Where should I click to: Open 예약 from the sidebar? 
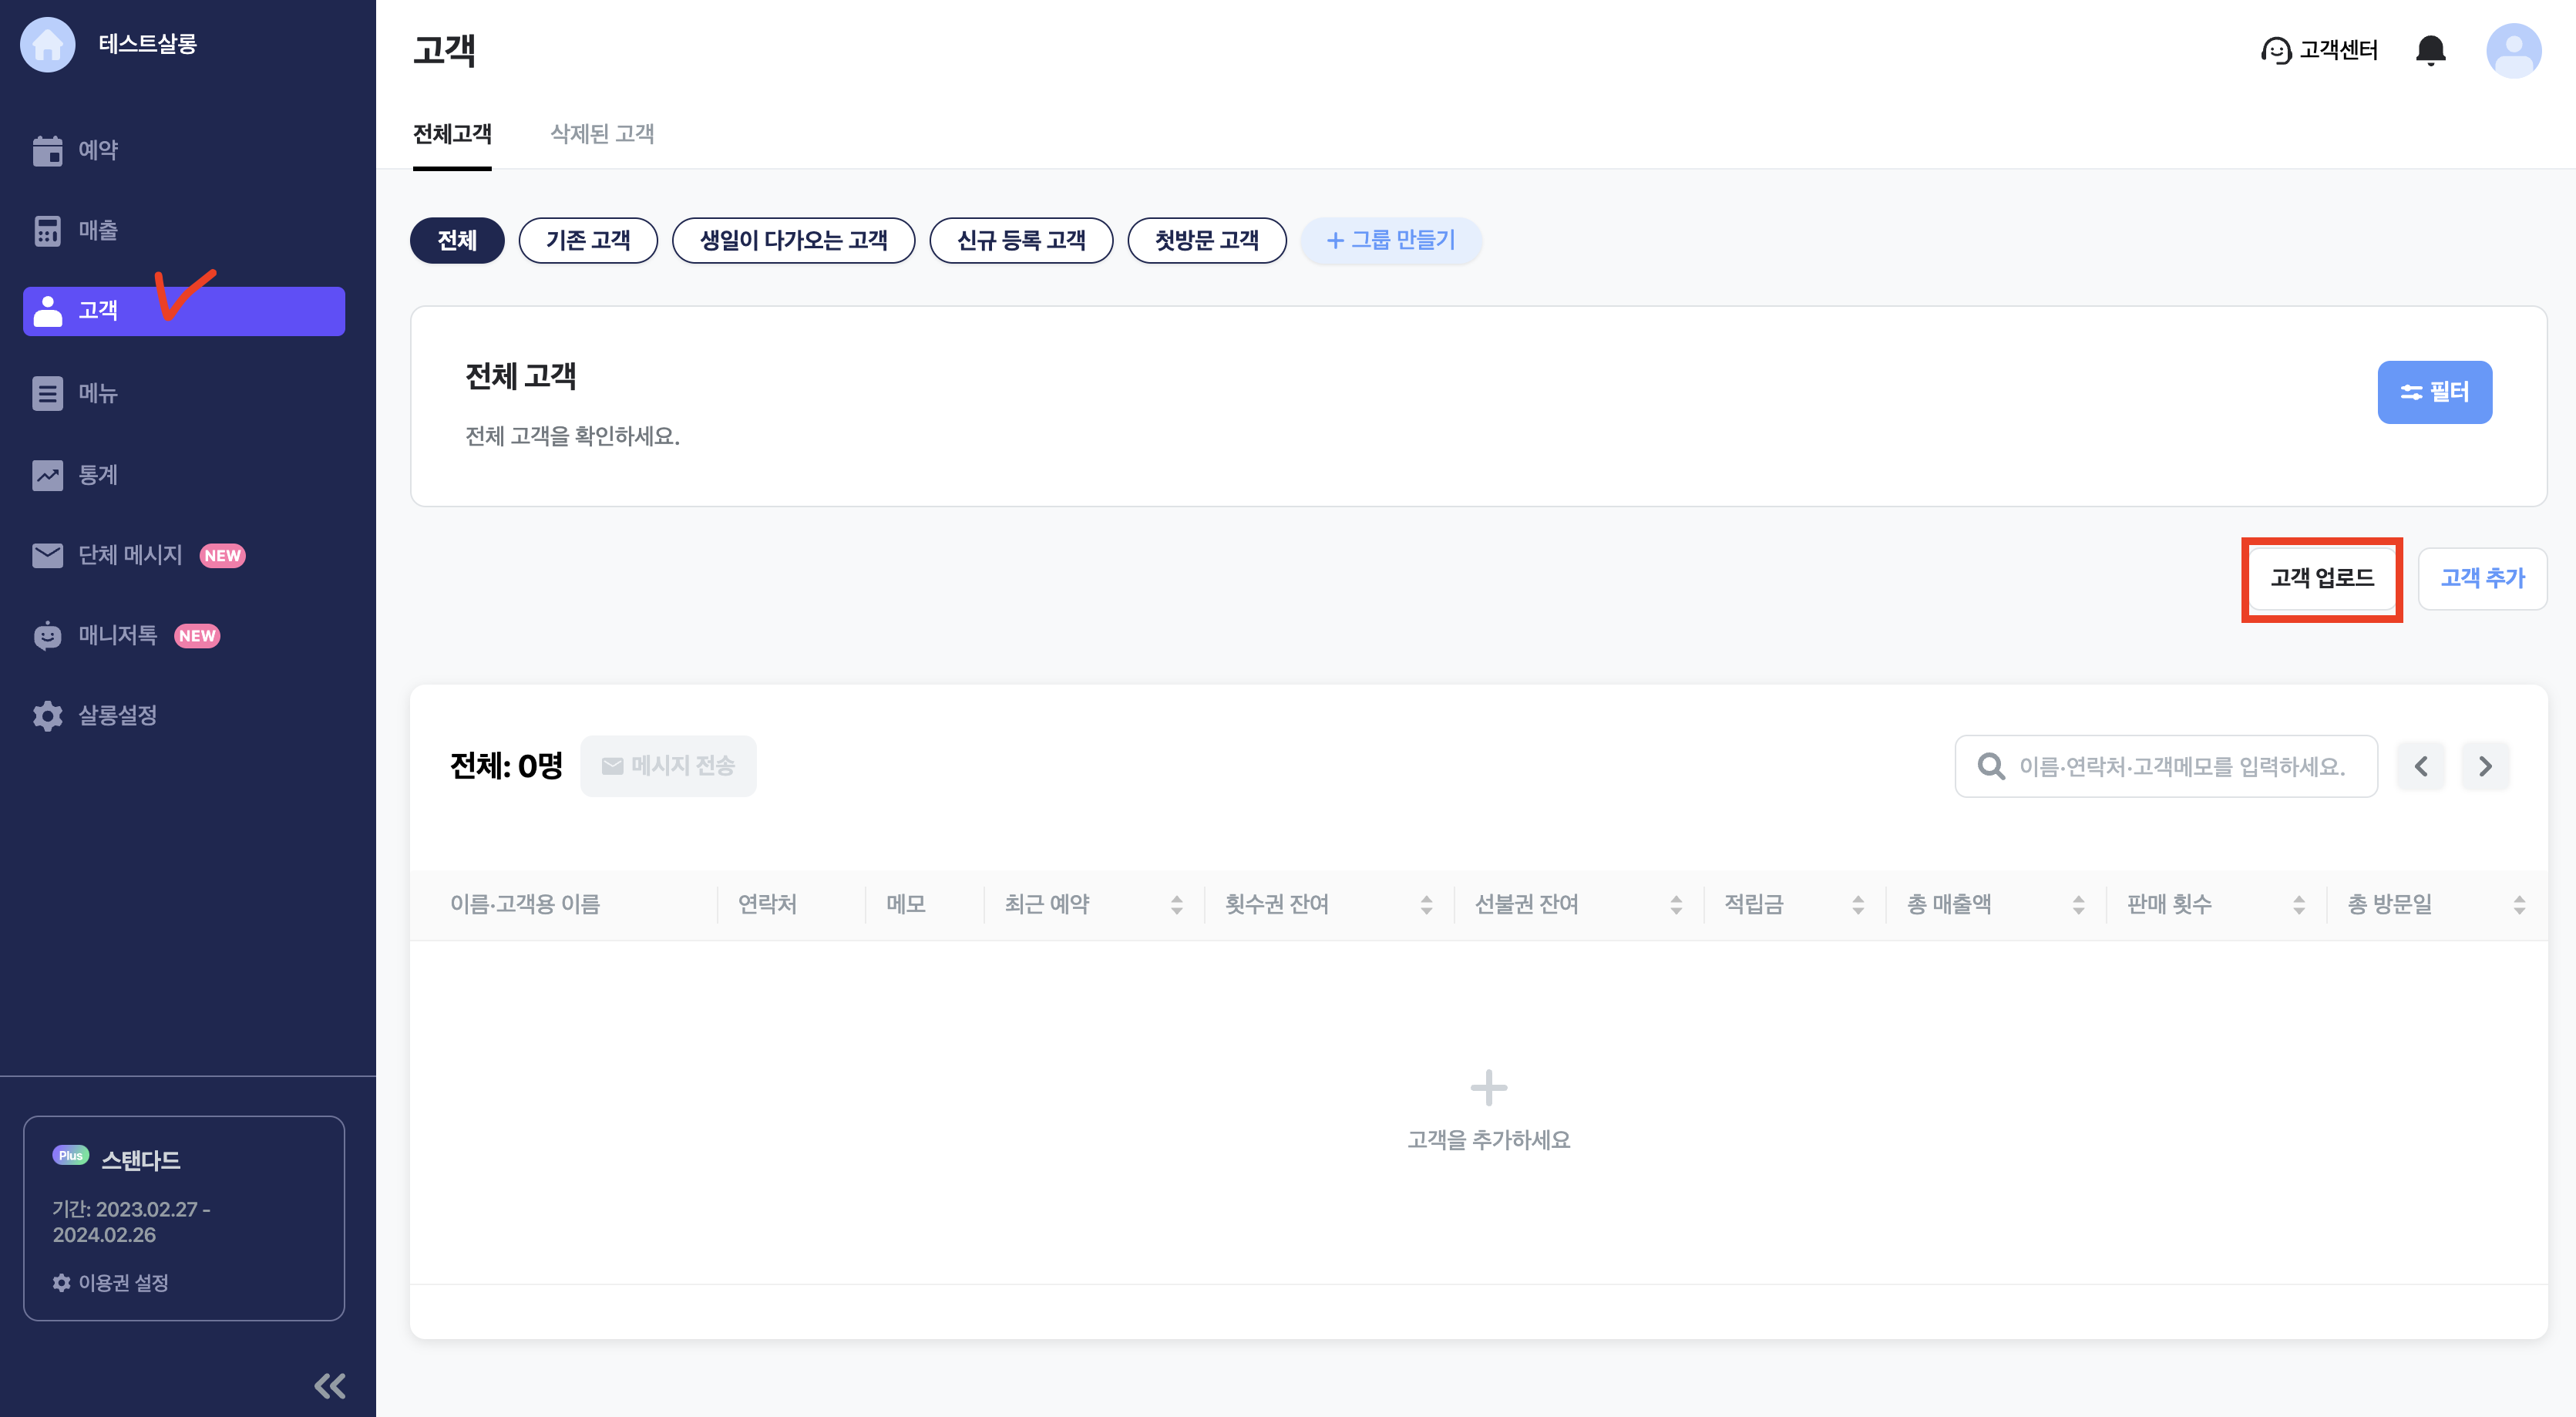click(x=98, y=150)
